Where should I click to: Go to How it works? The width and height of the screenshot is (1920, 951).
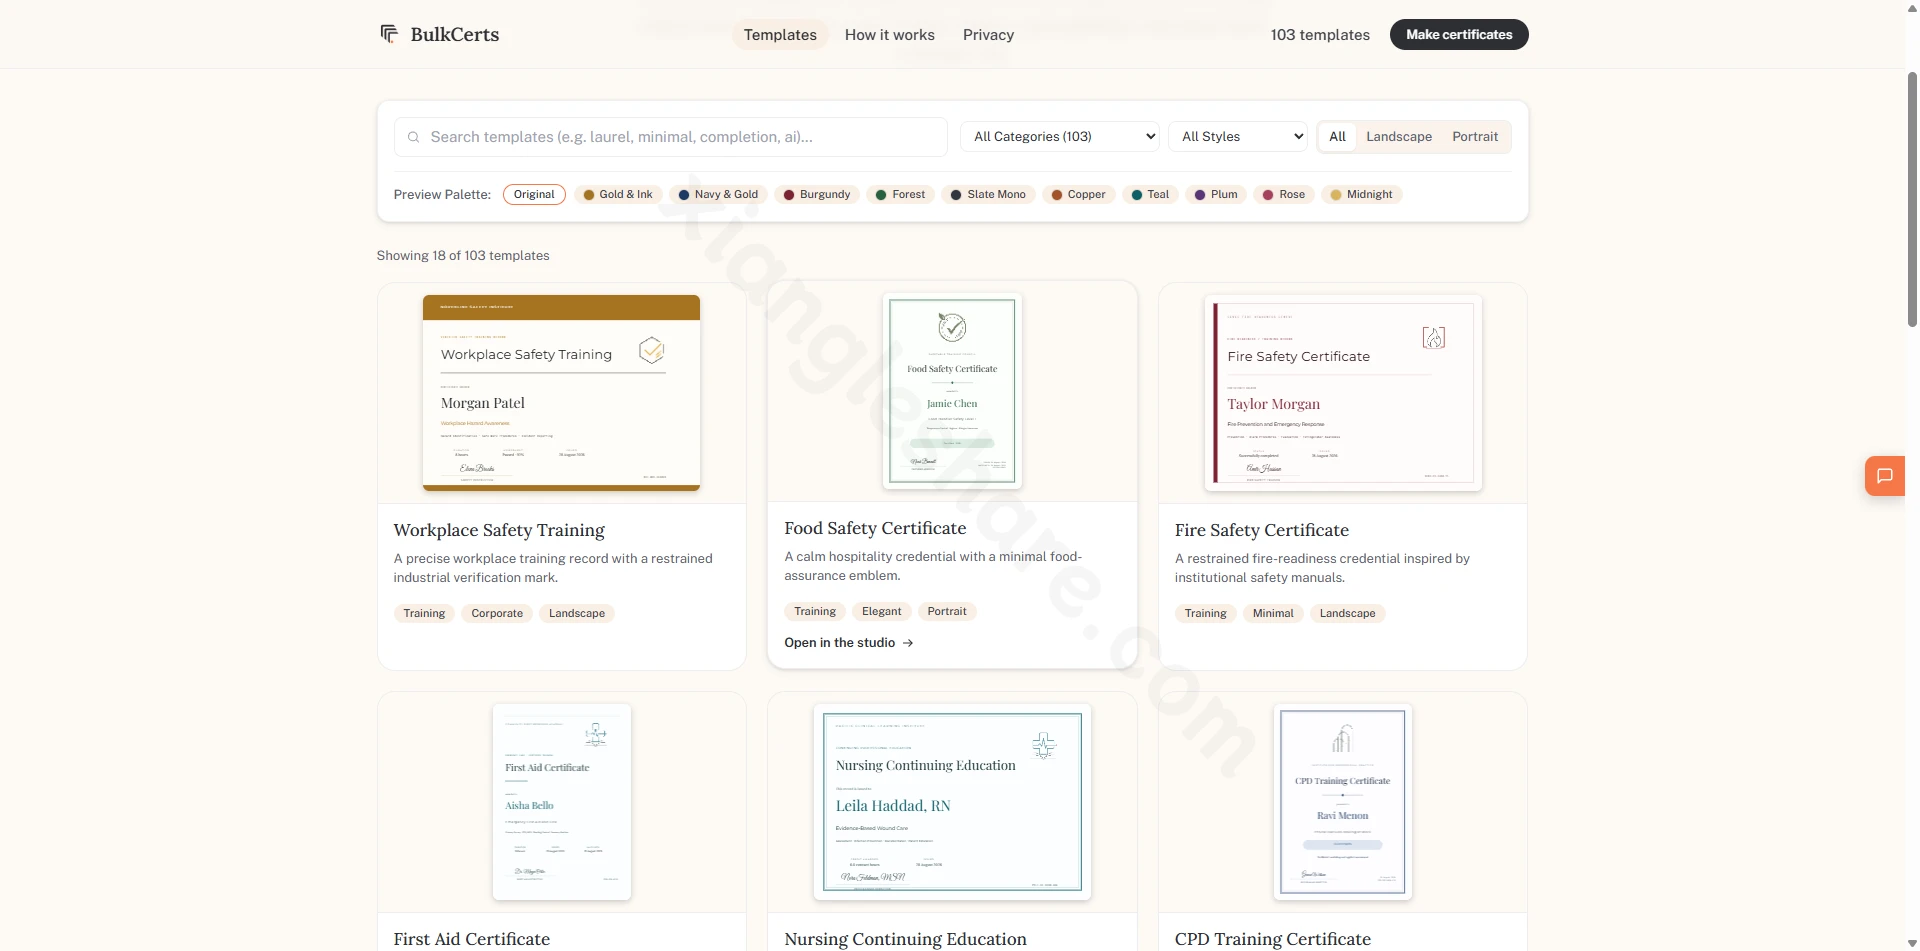(890, 35)
